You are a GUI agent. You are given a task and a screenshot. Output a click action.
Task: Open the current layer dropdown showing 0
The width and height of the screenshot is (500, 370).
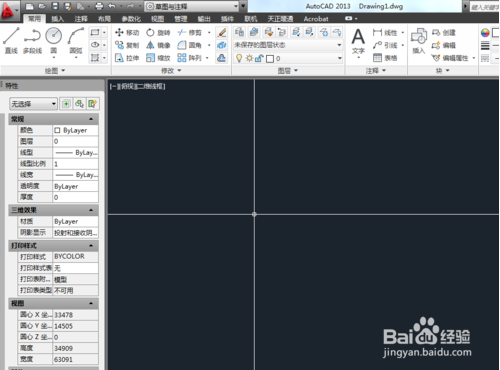pyautogui.click(x=288, y=59)
